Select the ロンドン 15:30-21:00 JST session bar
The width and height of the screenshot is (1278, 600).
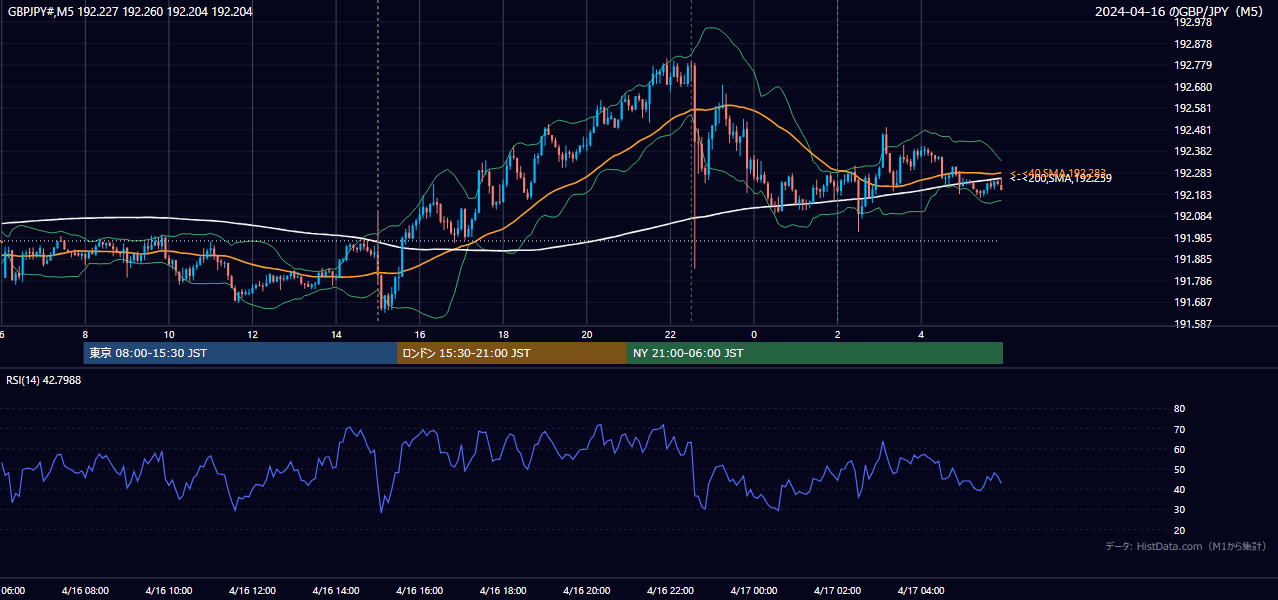[x=512, y=353]
